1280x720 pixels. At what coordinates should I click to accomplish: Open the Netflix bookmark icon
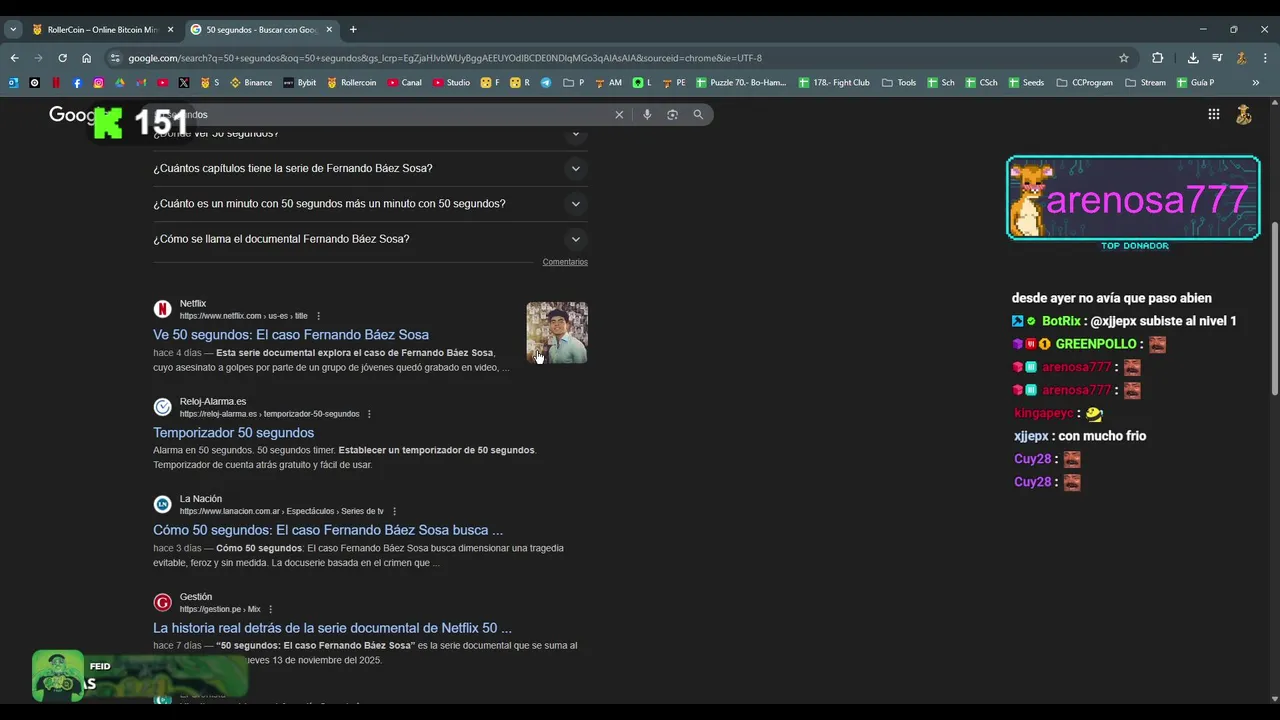[x=56, y=83]
